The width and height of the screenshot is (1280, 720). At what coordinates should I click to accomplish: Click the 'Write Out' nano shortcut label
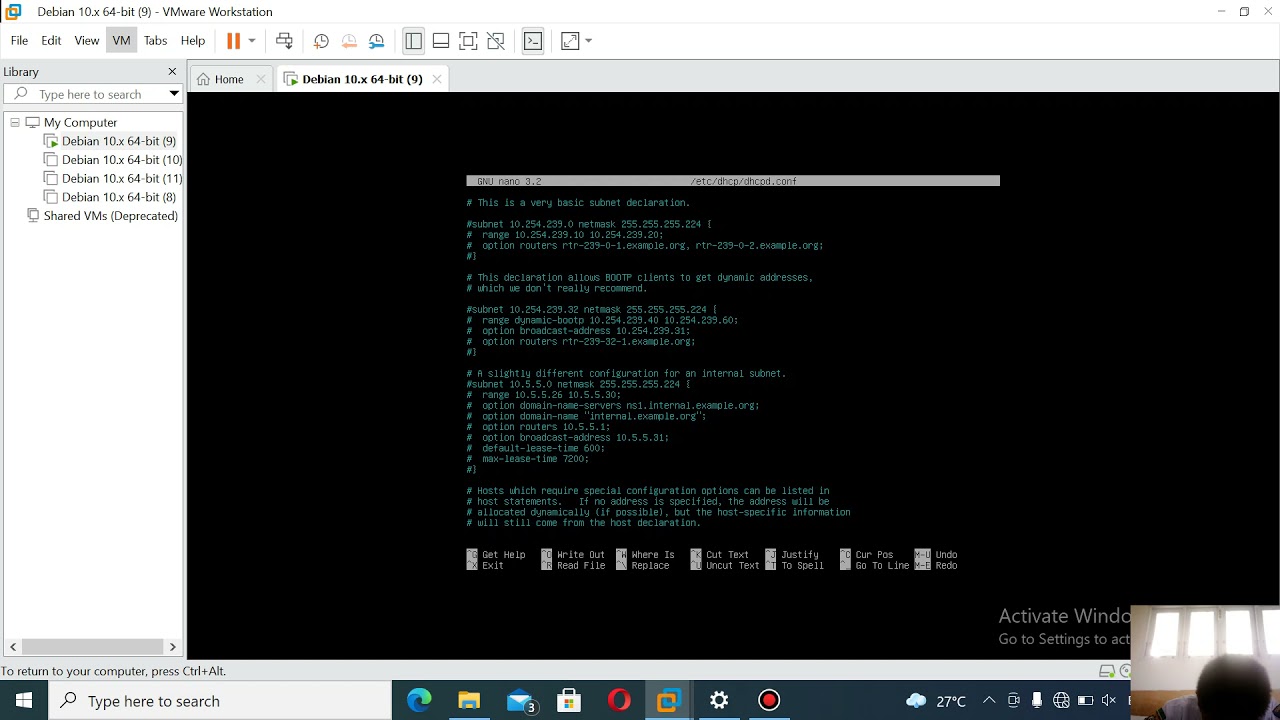click(580, 555)
